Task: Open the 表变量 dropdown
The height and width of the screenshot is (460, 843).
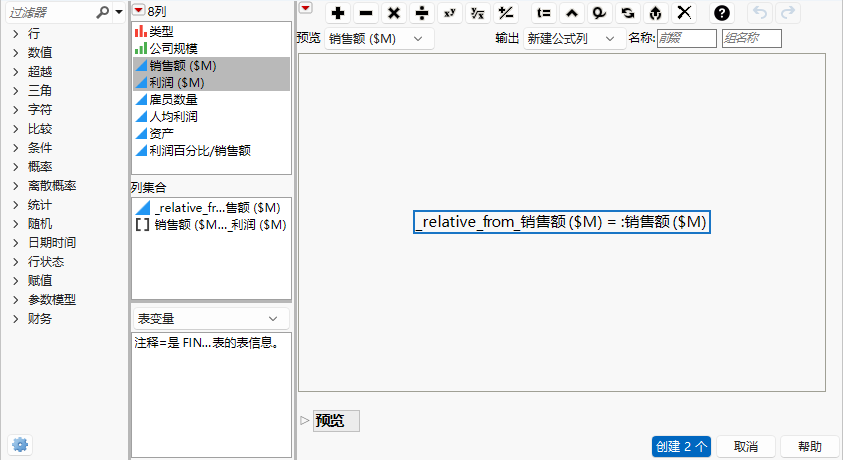Action: 211,319
